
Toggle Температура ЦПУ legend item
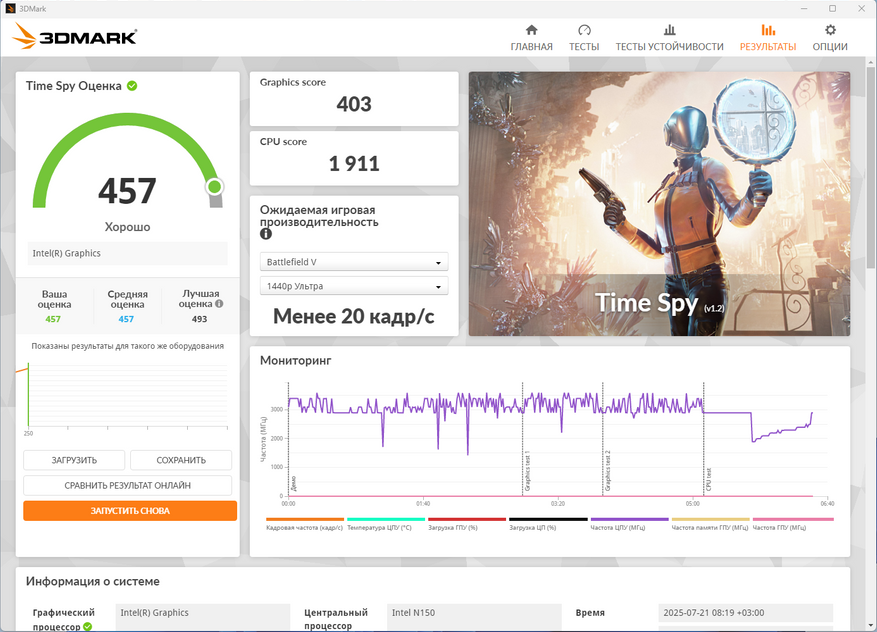385,525
